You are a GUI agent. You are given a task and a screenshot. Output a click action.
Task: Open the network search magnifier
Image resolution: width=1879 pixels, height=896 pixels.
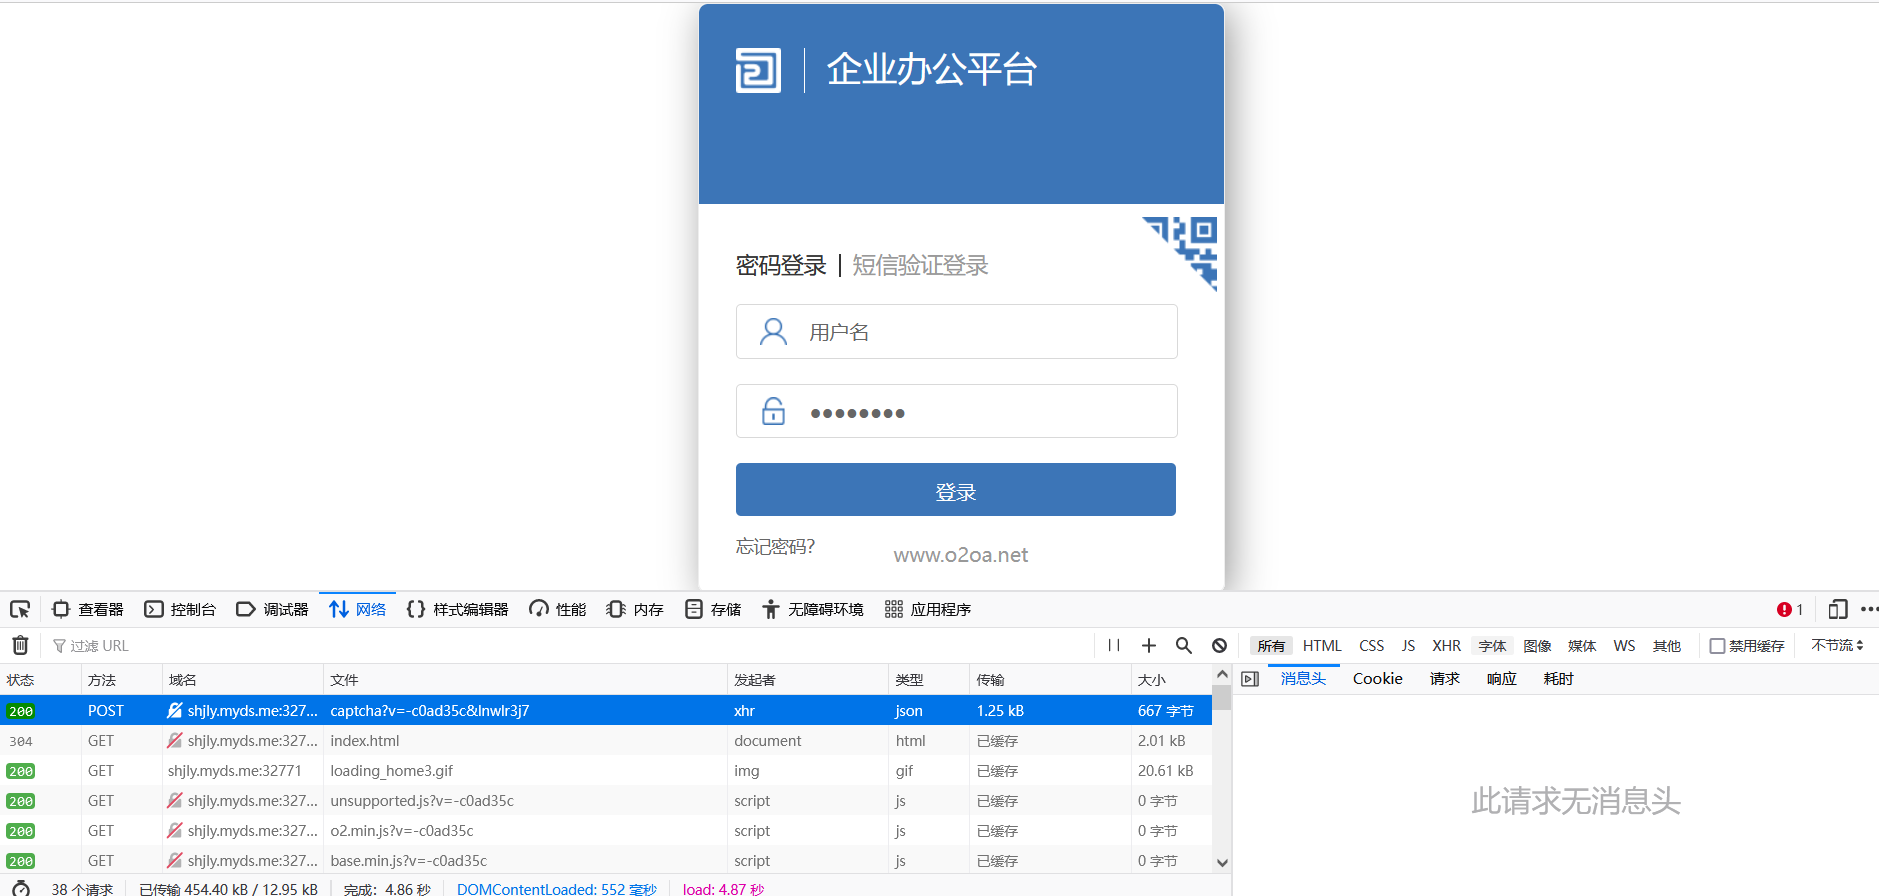[1184, 645]
